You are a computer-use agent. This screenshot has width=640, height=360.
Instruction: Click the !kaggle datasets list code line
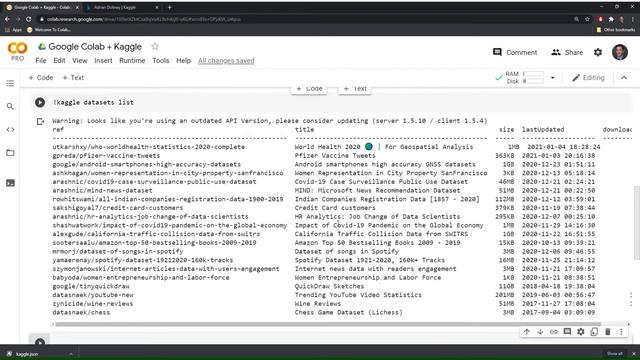click(93, 102)
